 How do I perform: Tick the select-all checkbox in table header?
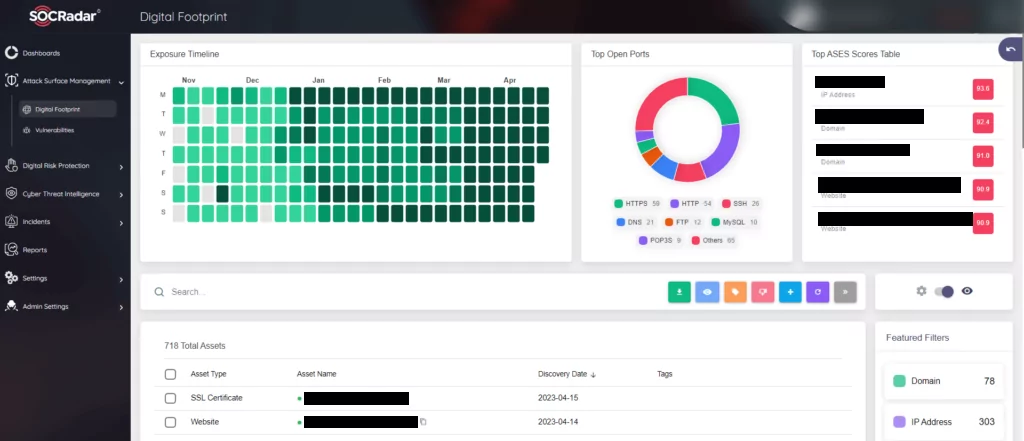tap(170, 374)
